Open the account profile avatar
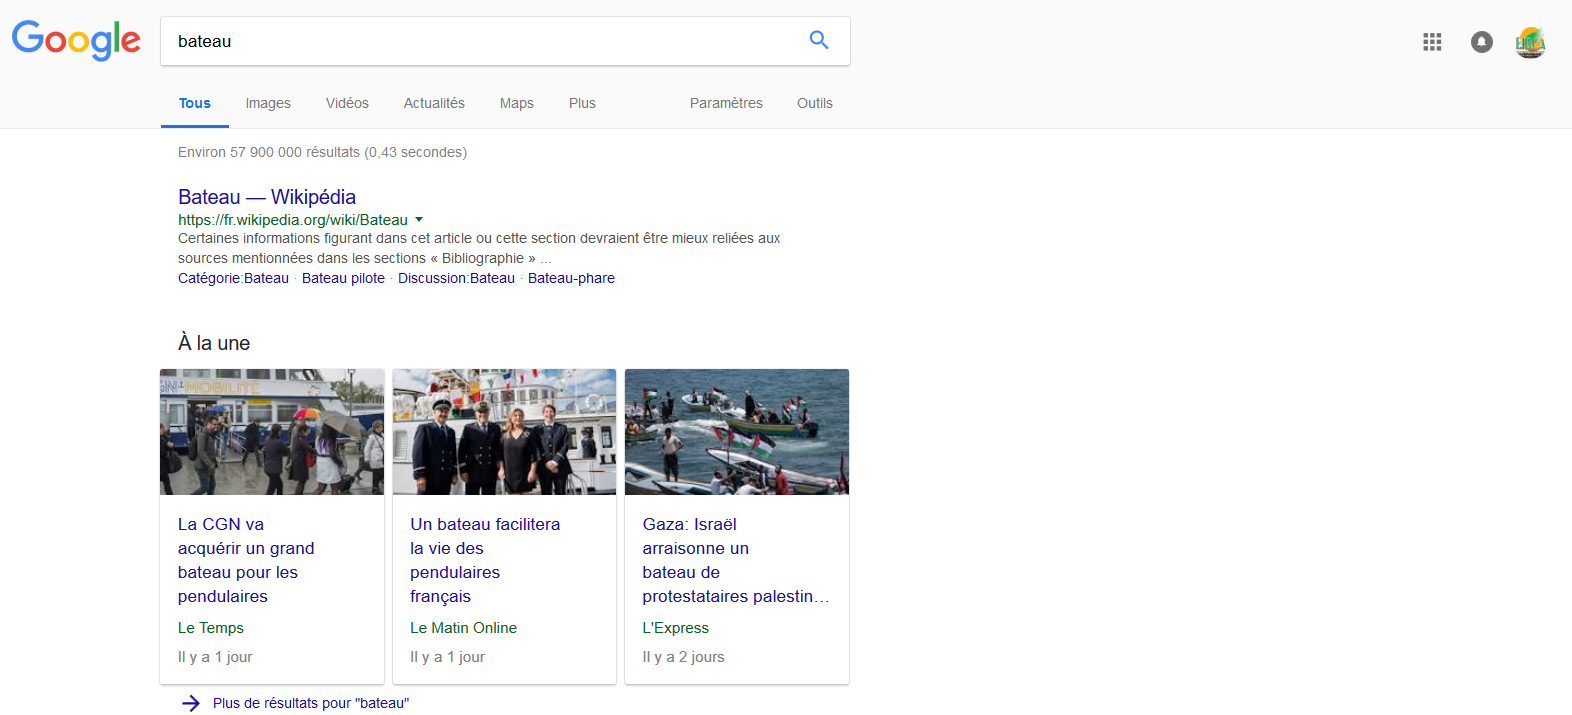 click(1530, 42)
